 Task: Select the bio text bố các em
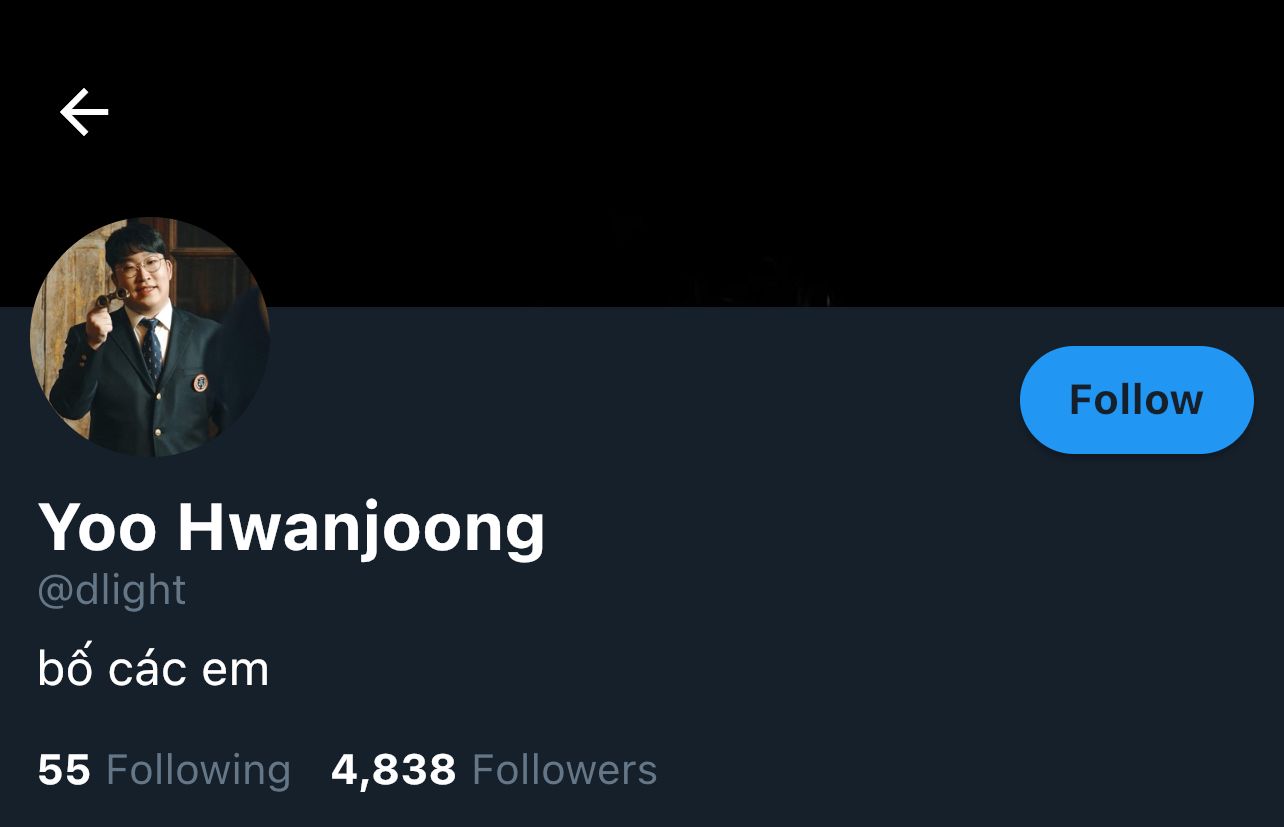153,668
